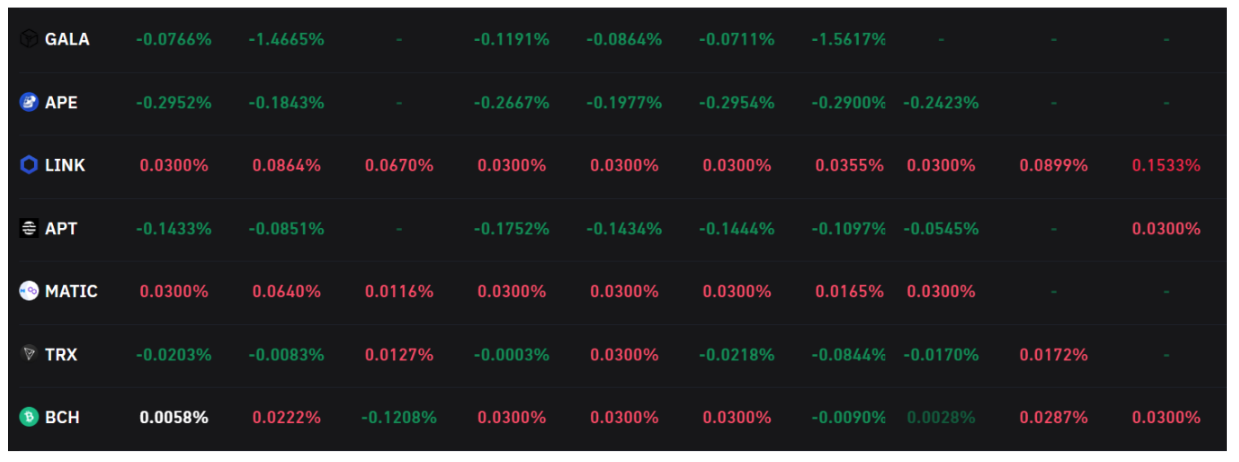Viewport: 1239px width, 462px height.
Task: Click the LINK hexagon icon
Action: [29, 165]
